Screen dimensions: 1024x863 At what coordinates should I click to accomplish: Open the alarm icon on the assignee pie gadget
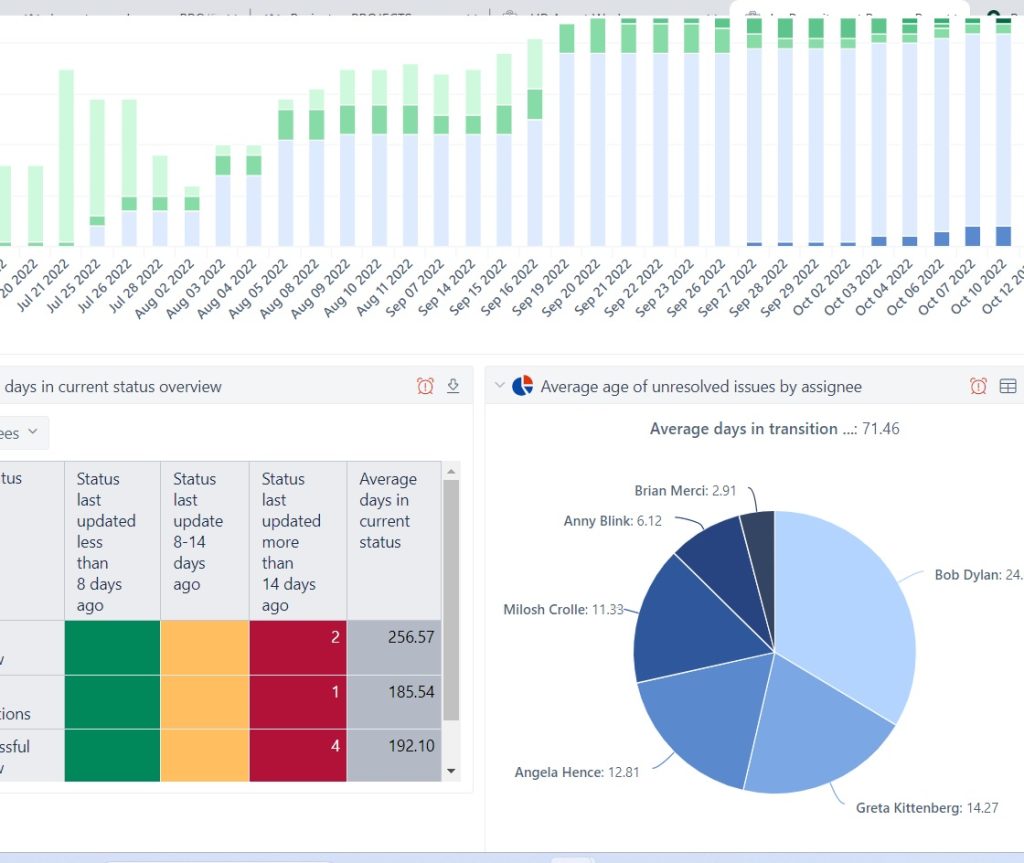click(x=978, y=385)
